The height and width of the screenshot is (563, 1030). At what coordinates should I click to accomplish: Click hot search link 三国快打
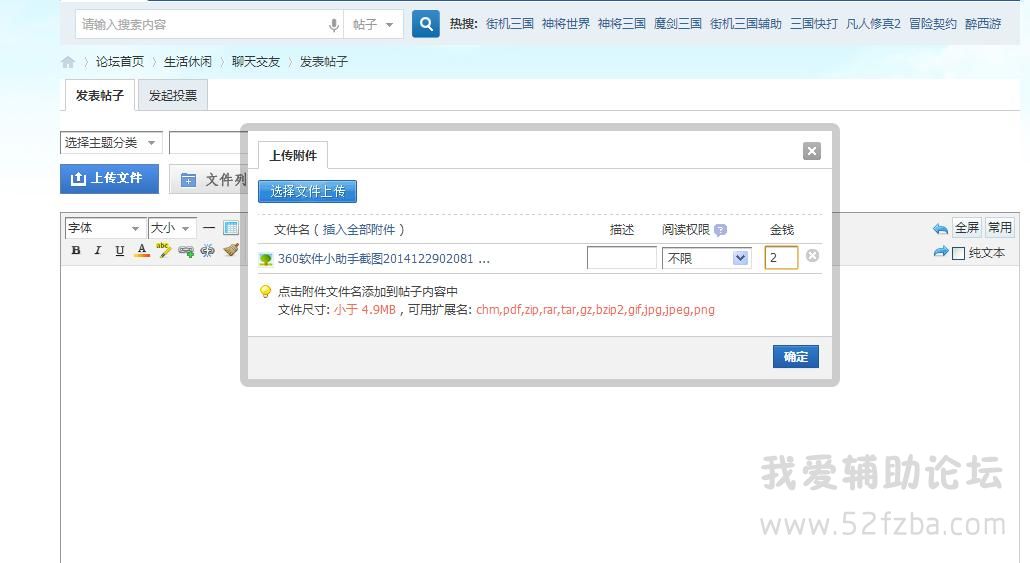[x=814, y=24]
